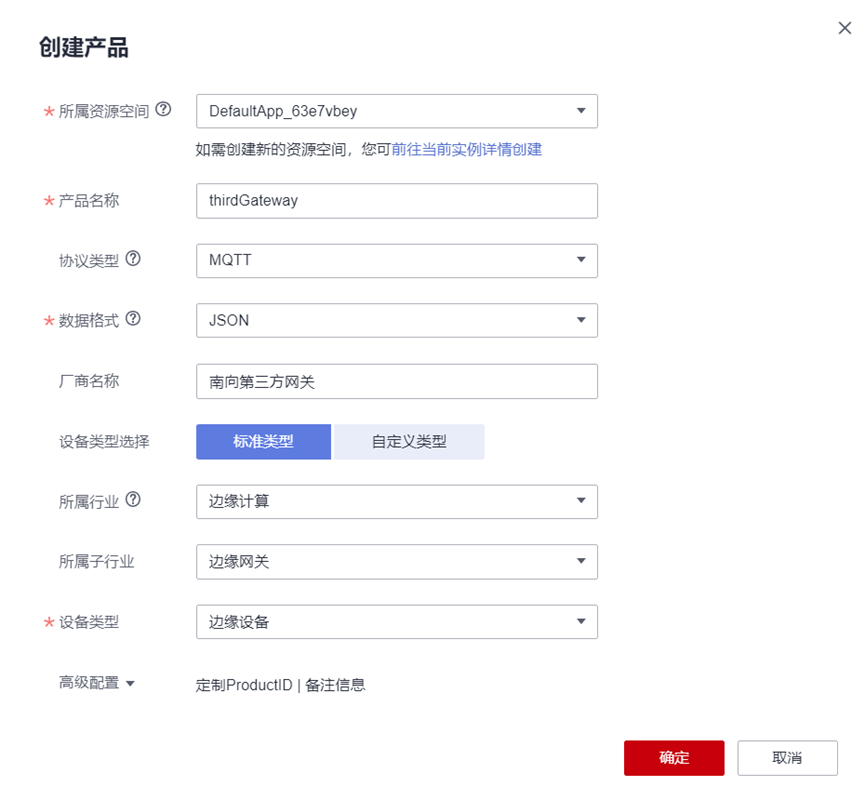Click the 厂商名称 input field
Screen dimensions: 865x800
pos(396,381)
